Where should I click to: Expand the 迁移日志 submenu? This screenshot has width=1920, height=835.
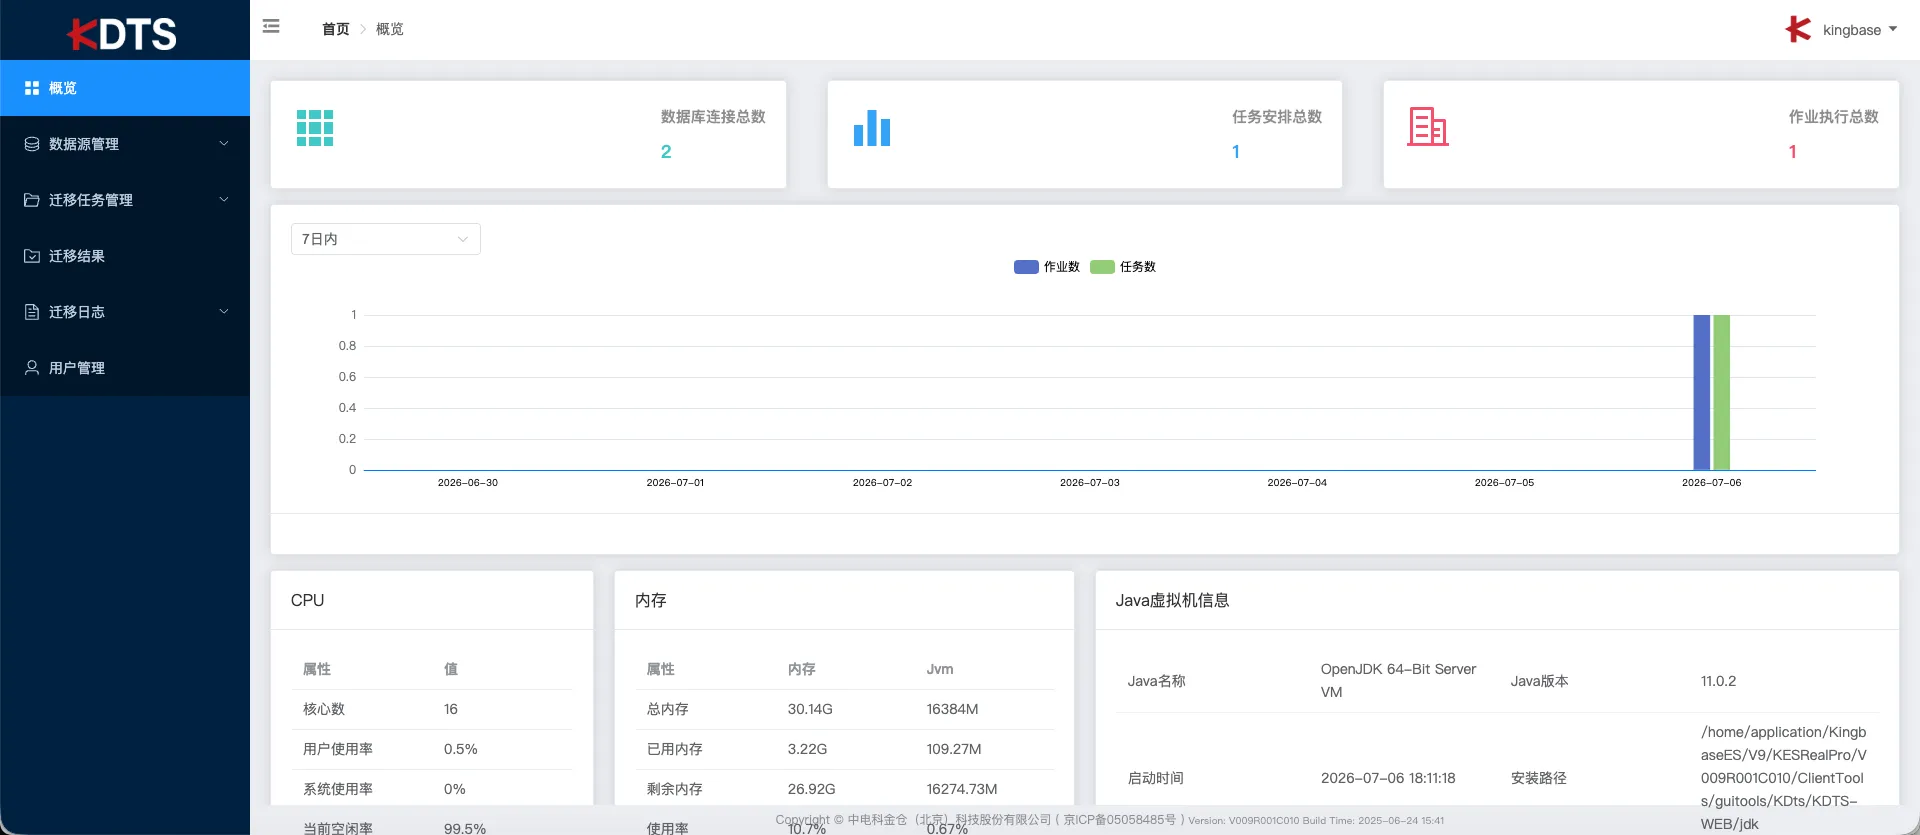point(125,312)
